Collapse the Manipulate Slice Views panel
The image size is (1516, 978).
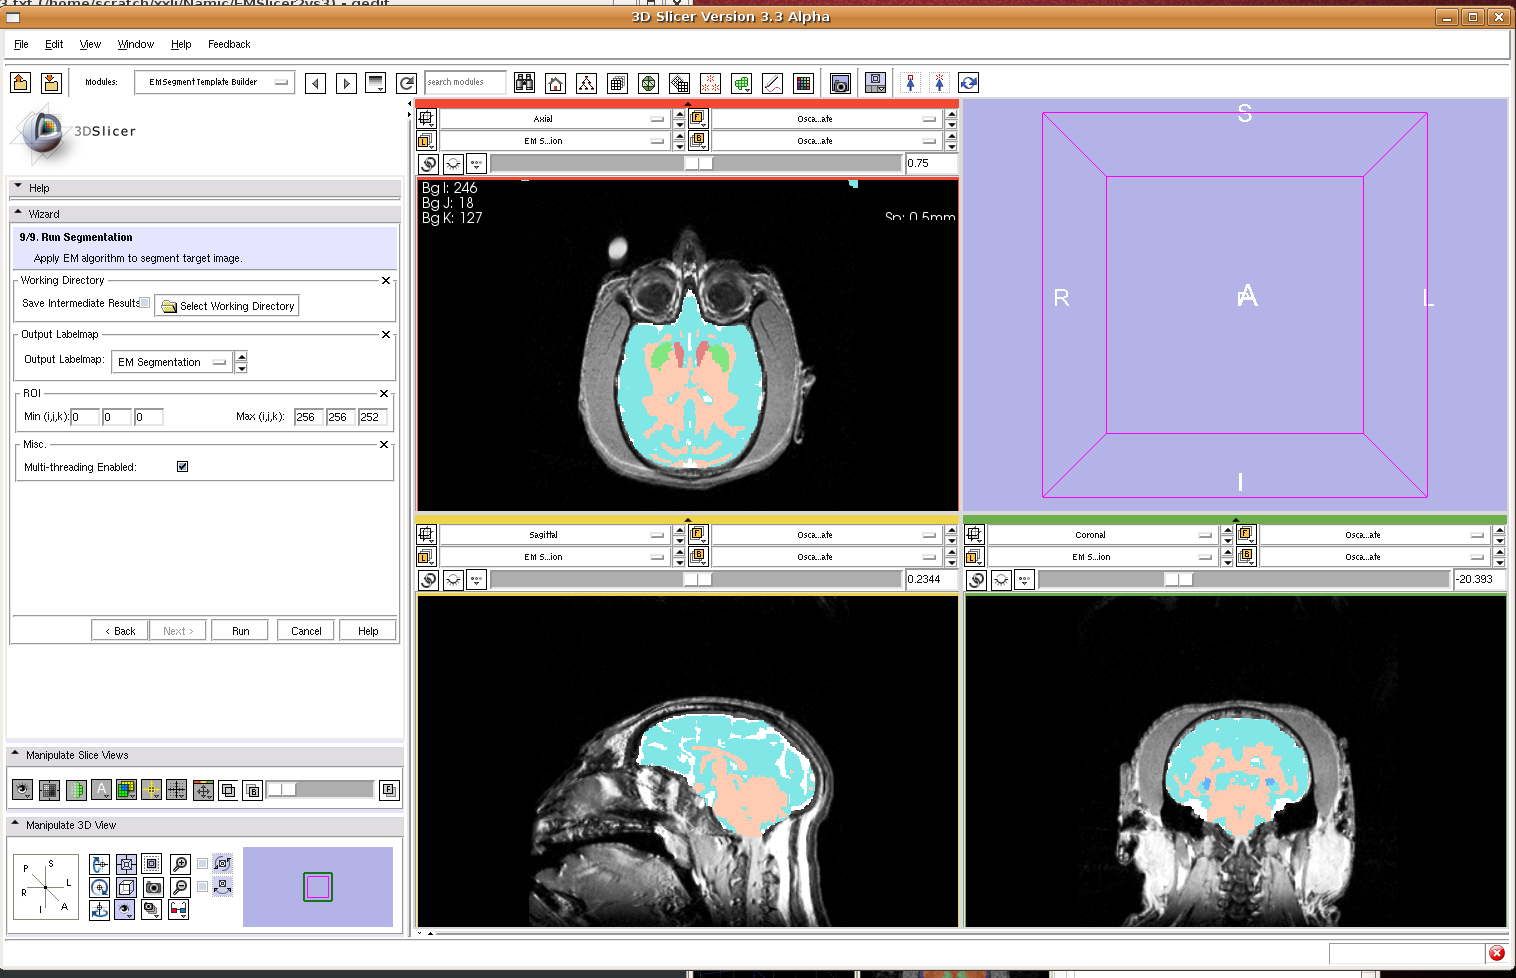[16, 755]
